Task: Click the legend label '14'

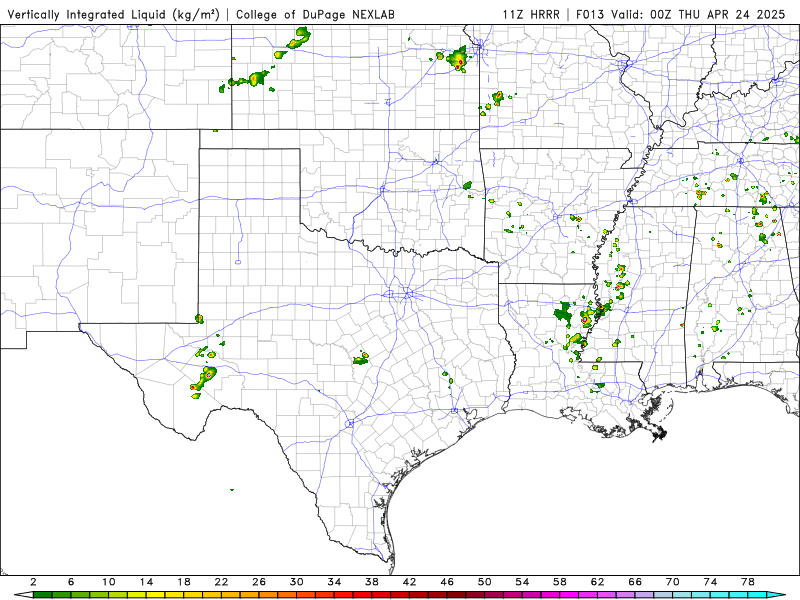Action: [x=146, y=582]
